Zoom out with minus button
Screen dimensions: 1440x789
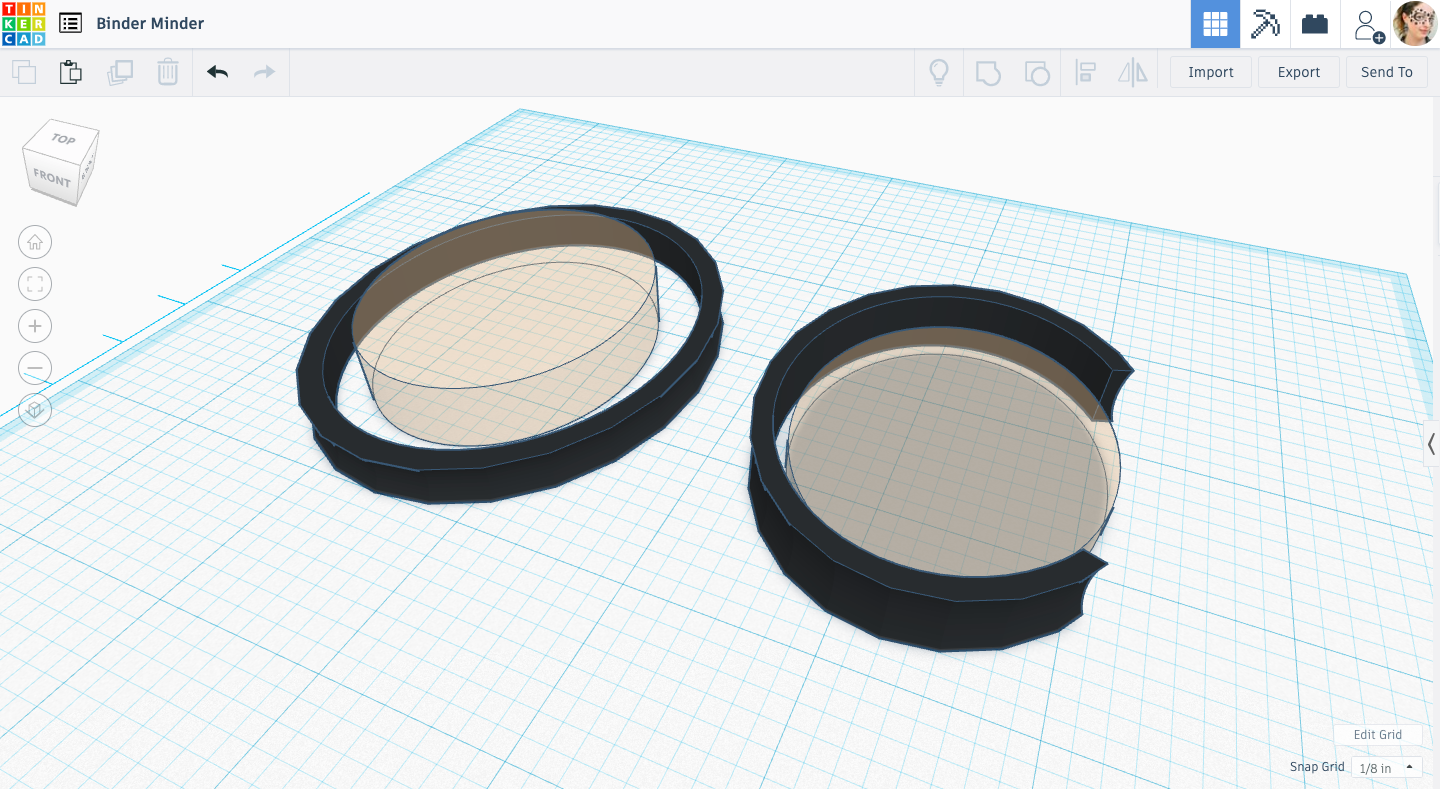35,368
